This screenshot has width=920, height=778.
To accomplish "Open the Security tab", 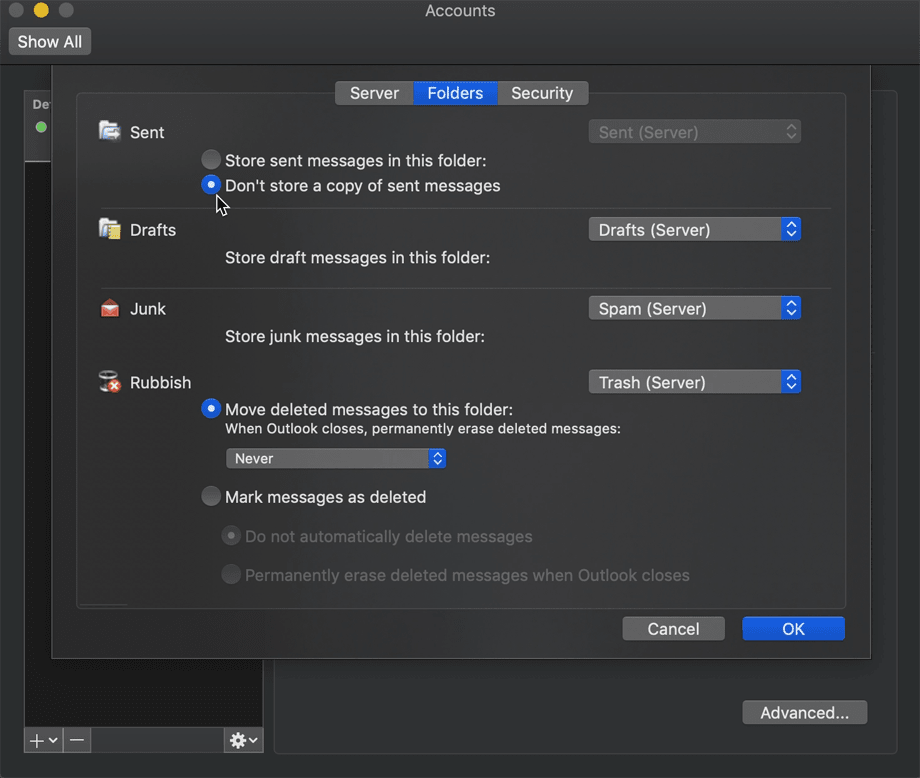I will click(x=542, y=92).
